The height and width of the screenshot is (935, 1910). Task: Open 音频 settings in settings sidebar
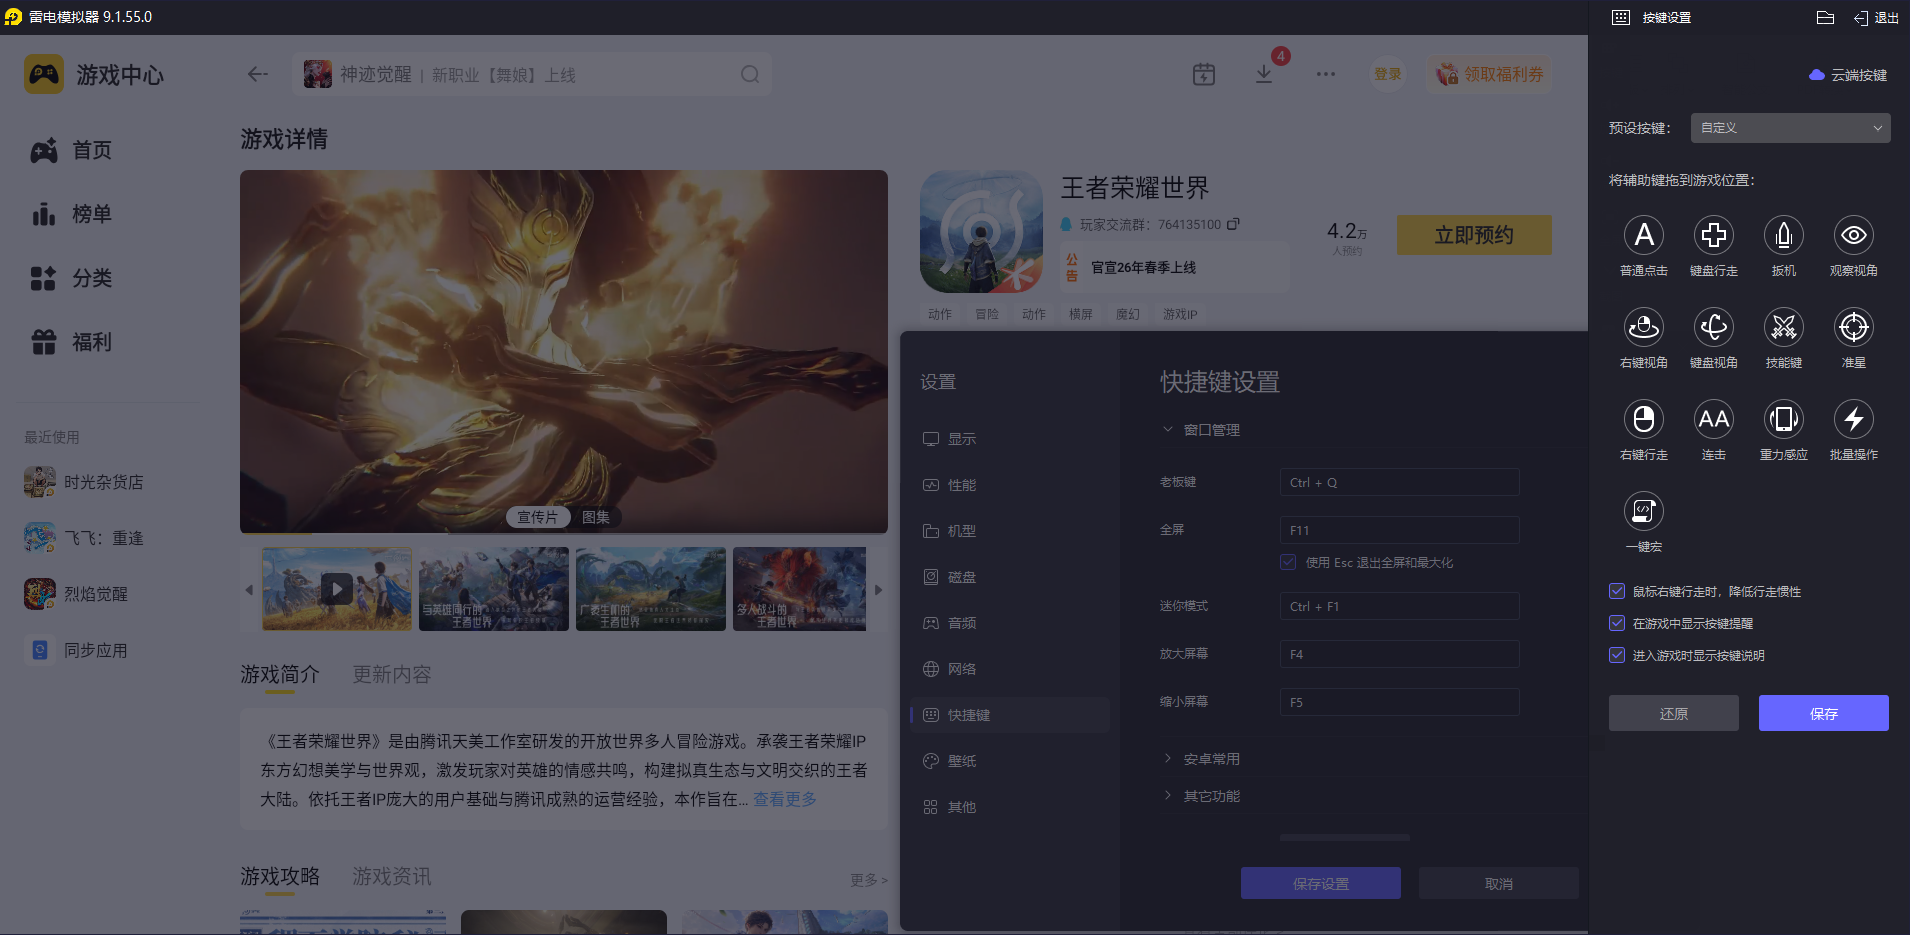[960, 622]
